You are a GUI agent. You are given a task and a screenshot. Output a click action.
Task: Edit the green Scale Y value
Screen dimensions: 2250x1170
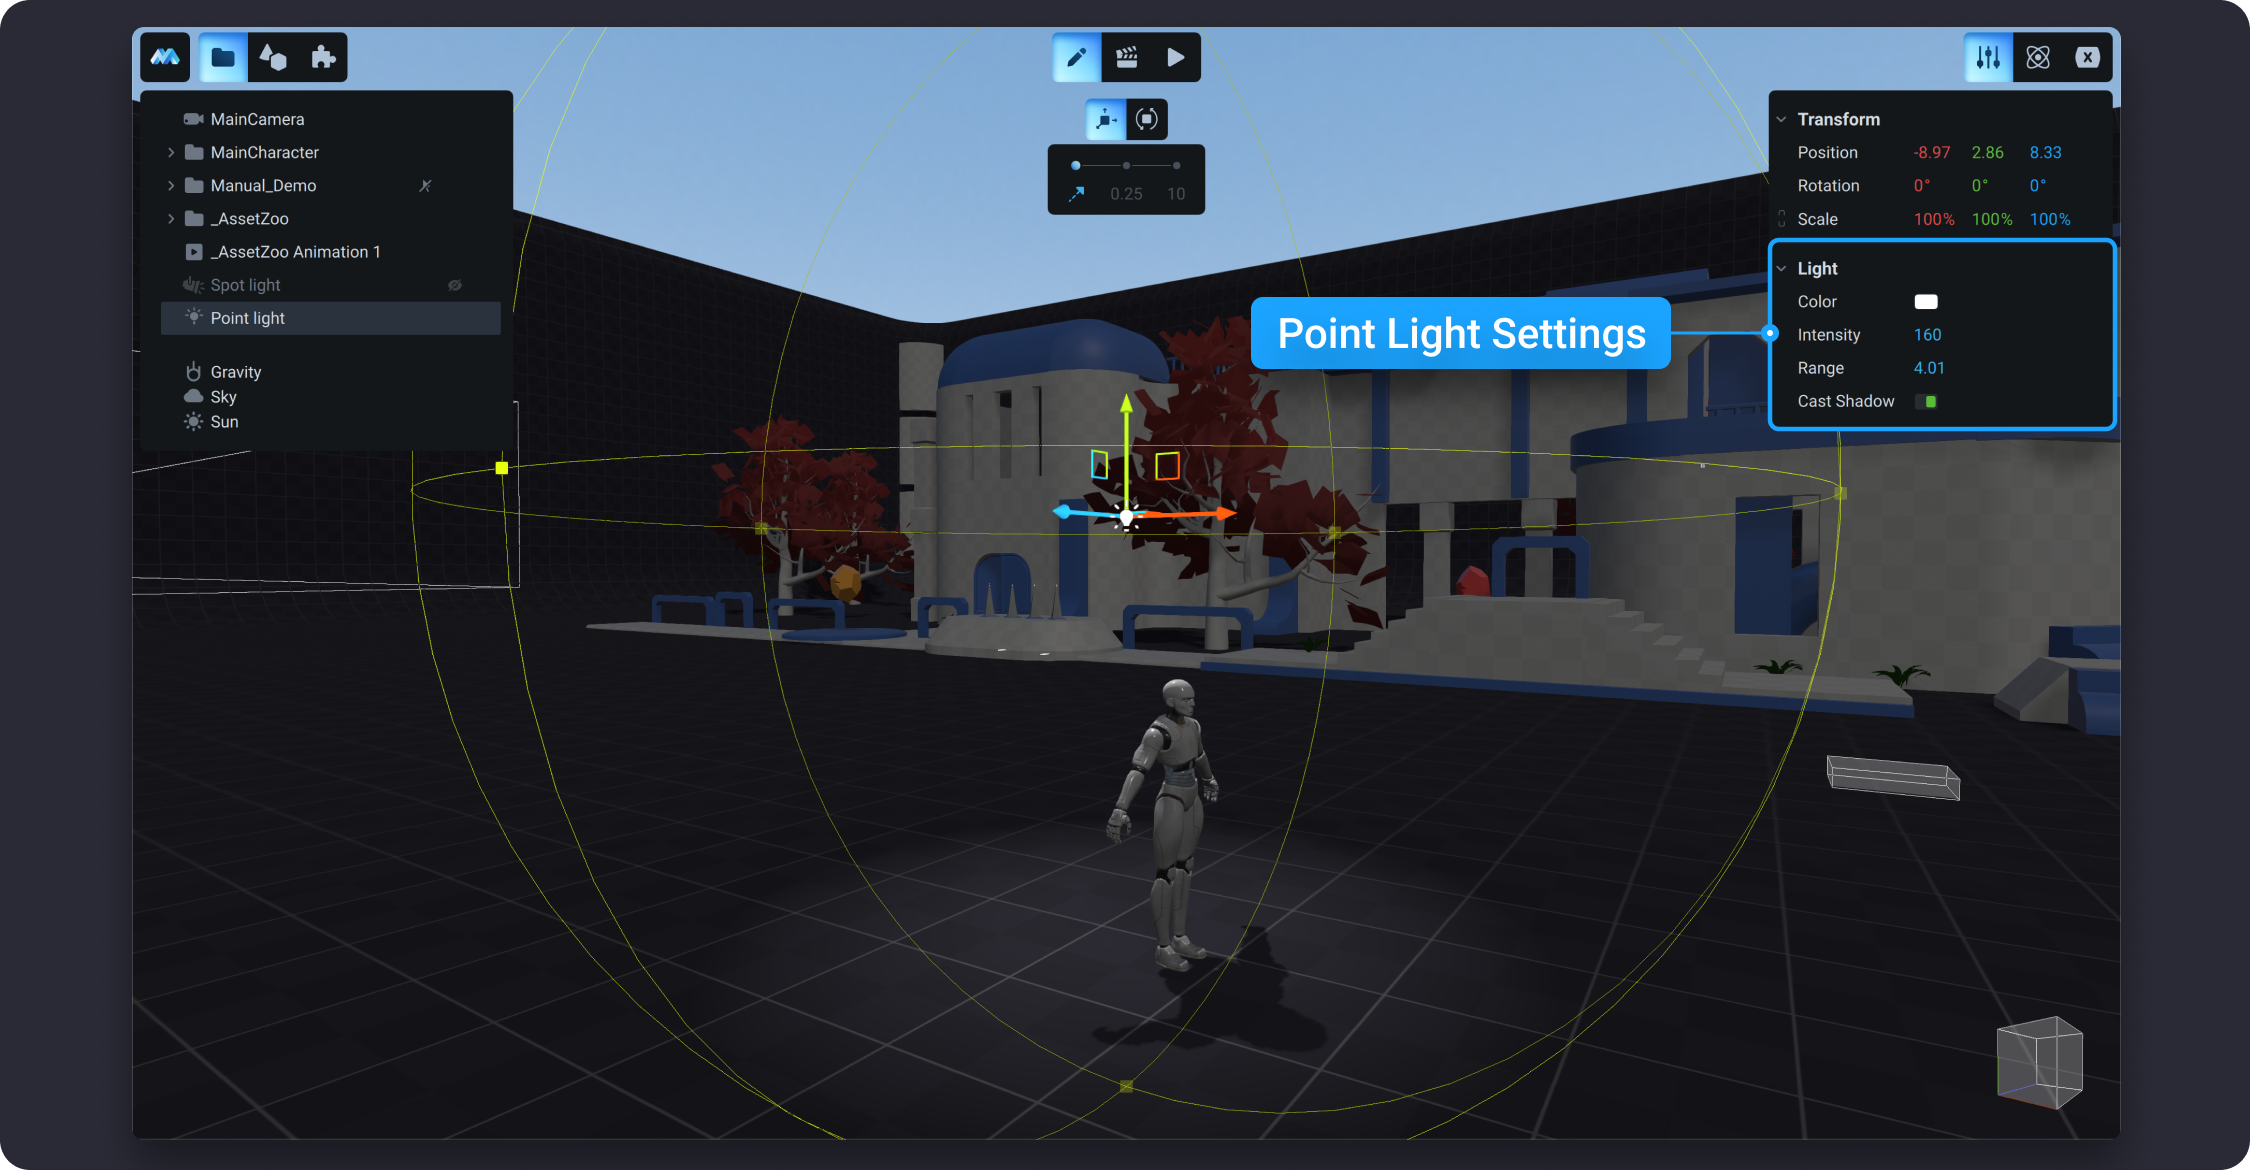pyautogui.click(x=1992, y=219)
